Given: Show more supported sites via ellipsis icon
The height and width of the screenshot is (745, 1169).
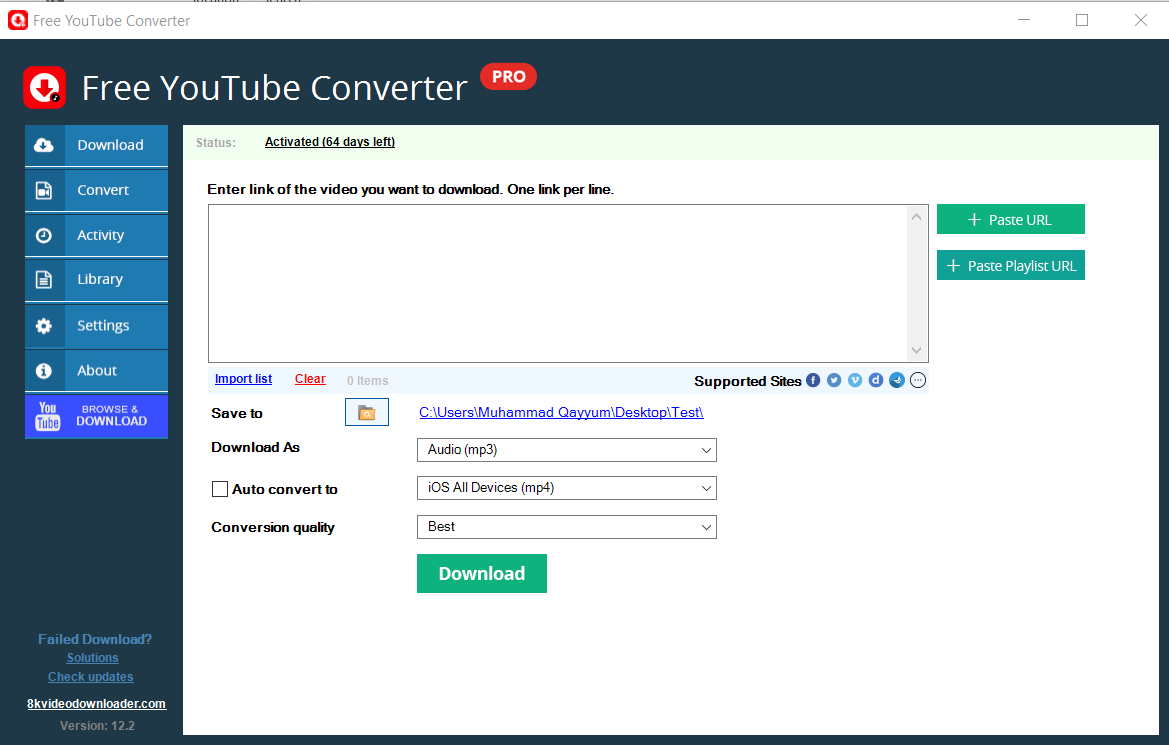Looking at the screenshot, I should [918, 380].
